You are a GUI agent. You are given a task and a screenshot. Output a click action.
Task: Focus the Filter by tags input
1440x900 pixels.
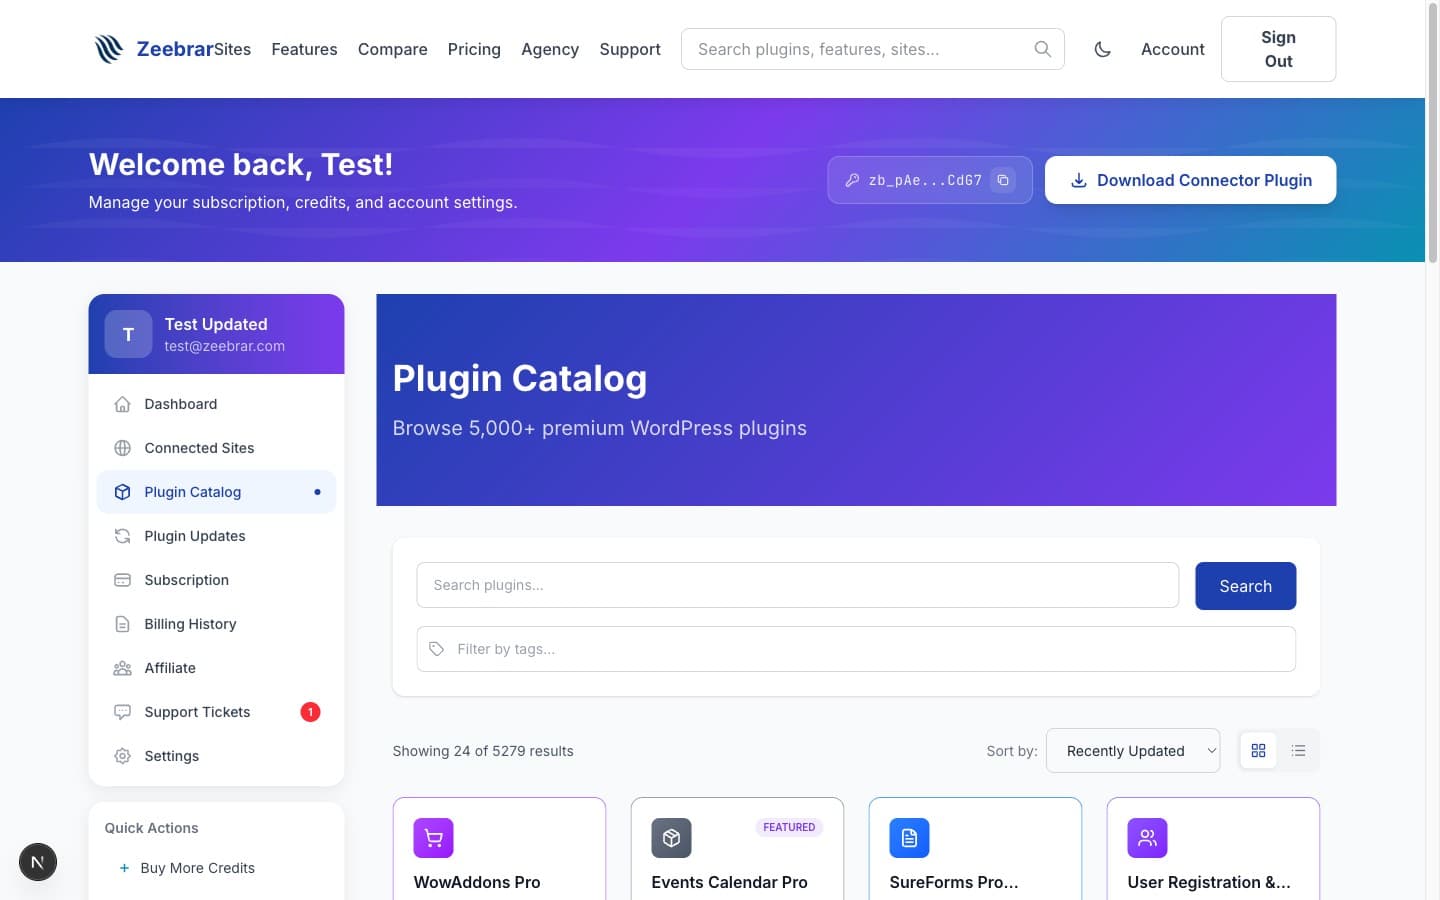[x=856, y=649]
